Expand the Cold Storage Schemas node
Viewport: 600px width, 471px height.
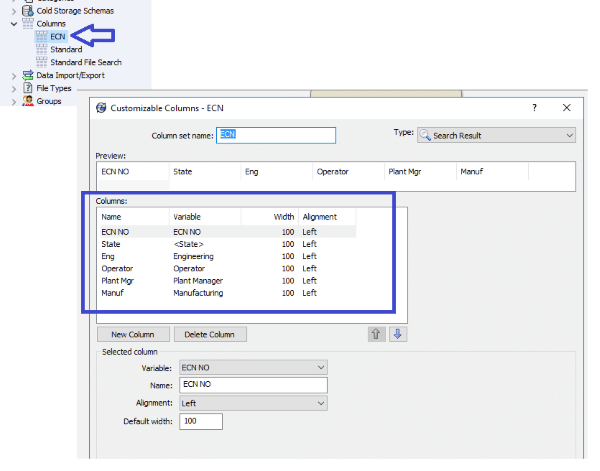click(14, 11)
